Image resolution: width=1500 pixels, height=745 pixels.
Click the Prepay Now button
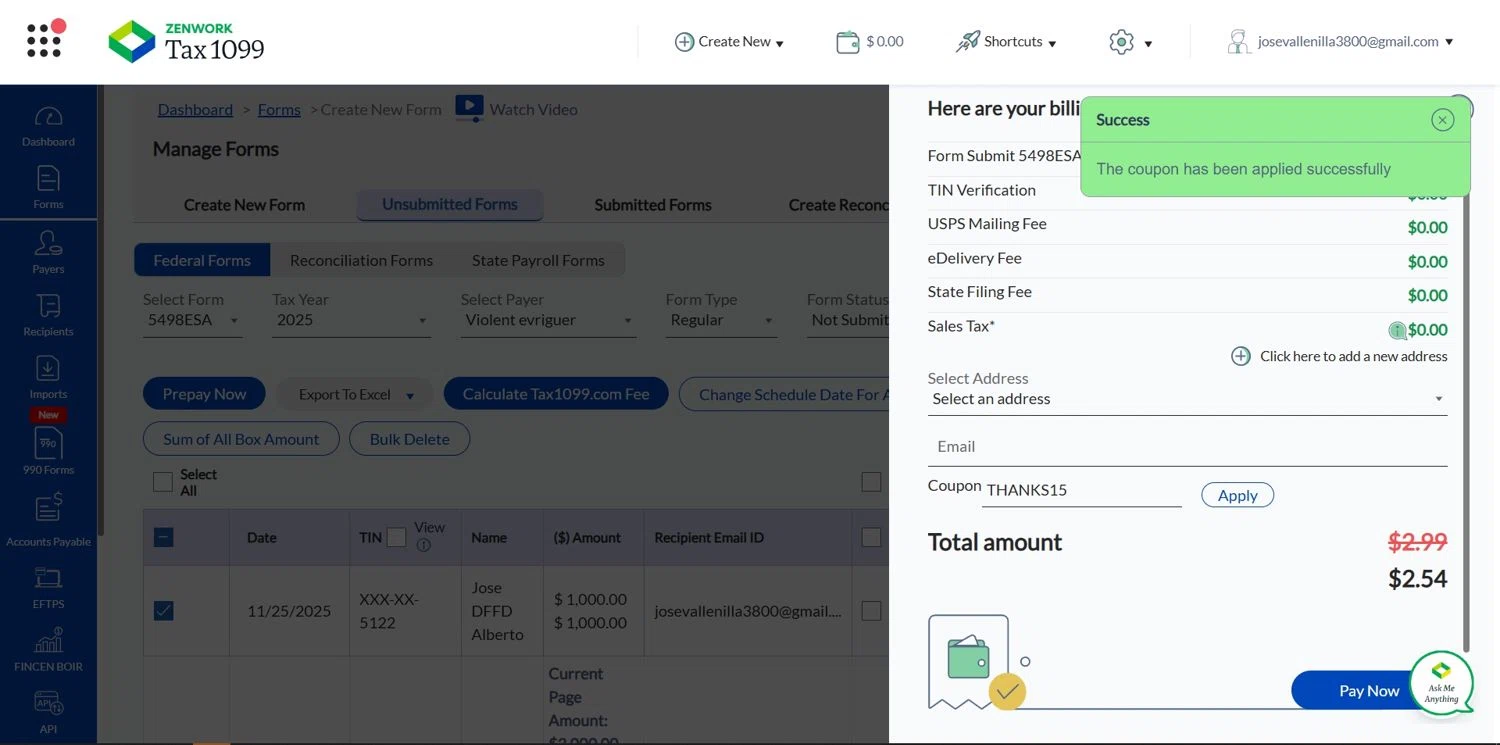[204, 394]
